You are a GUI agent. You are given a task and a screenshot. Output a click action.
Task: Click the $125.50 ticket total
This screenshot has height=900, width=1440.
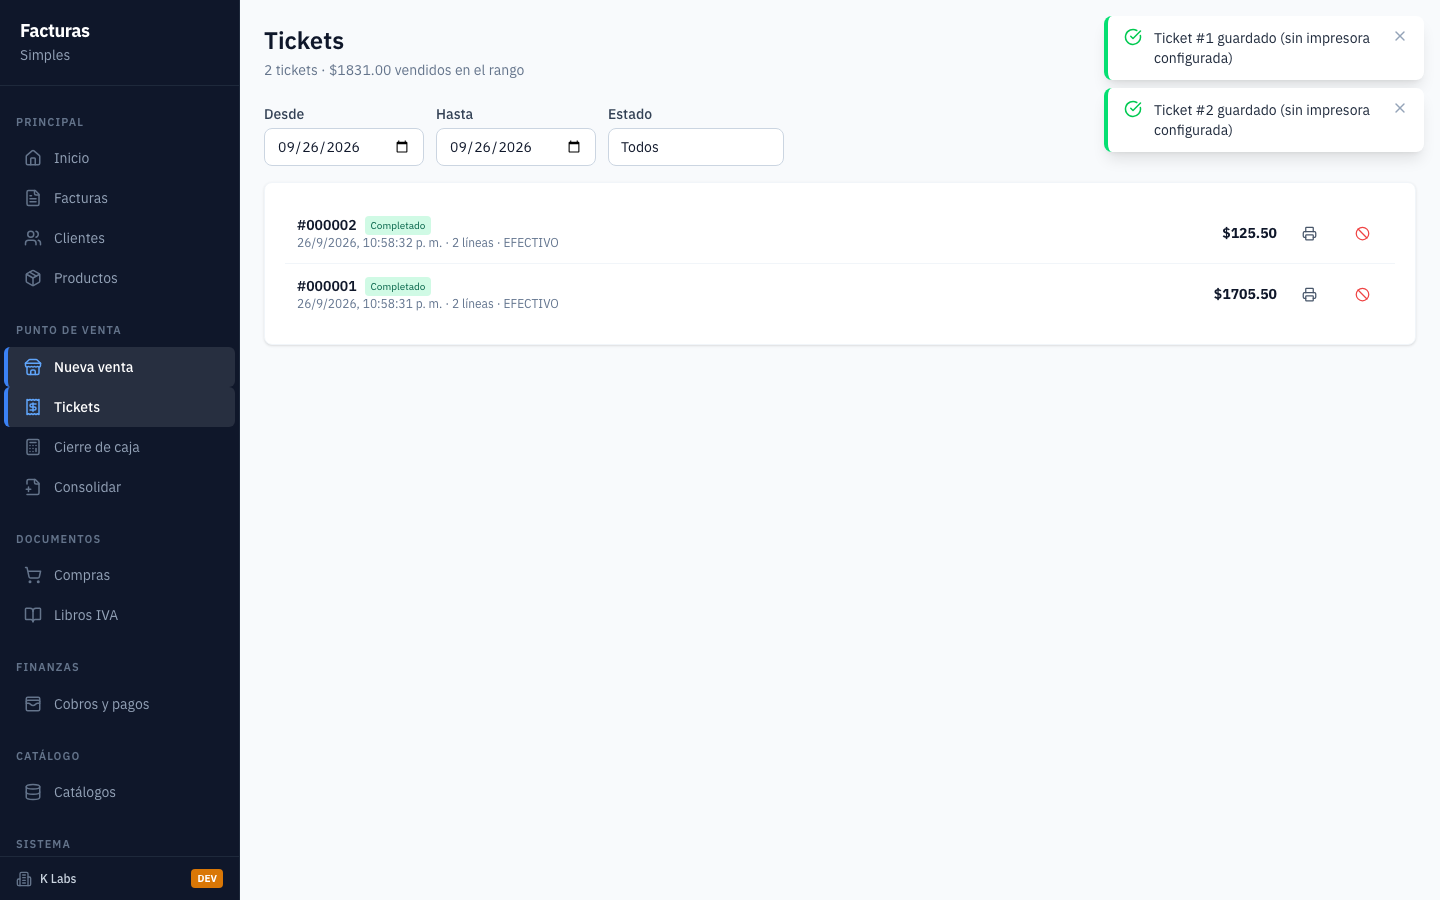pyautogui.click(x=1249, y=233)
